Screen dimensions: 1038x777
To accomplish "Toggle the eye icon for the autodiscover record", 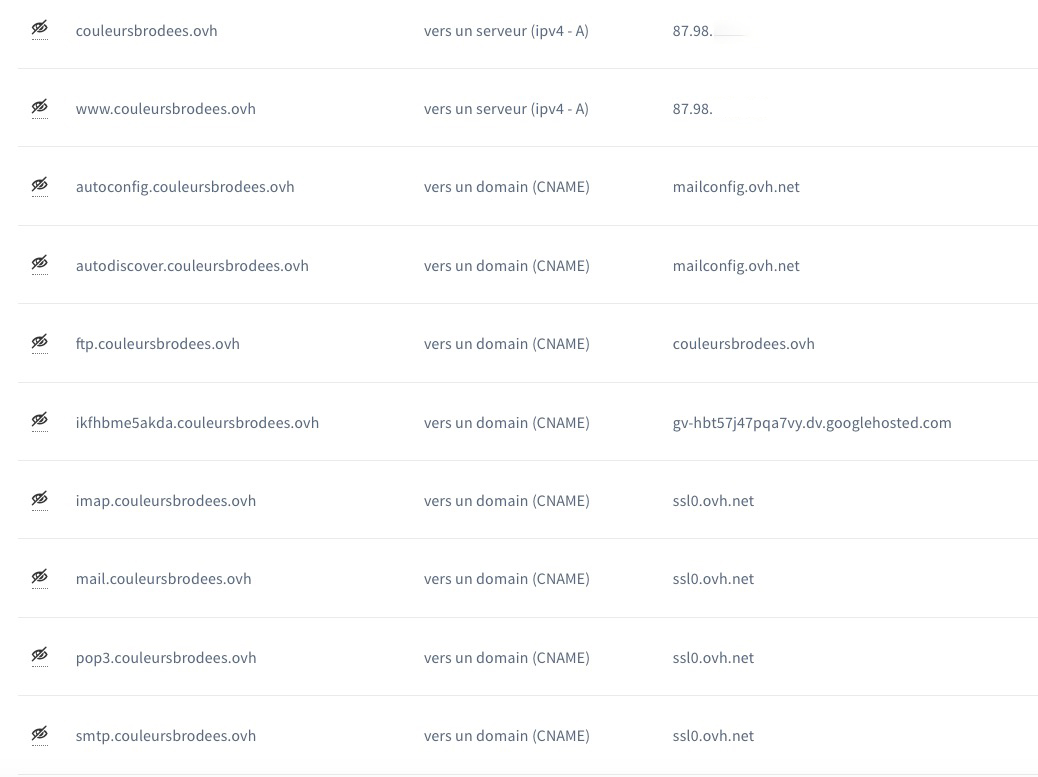I will (x=40, y=263).
